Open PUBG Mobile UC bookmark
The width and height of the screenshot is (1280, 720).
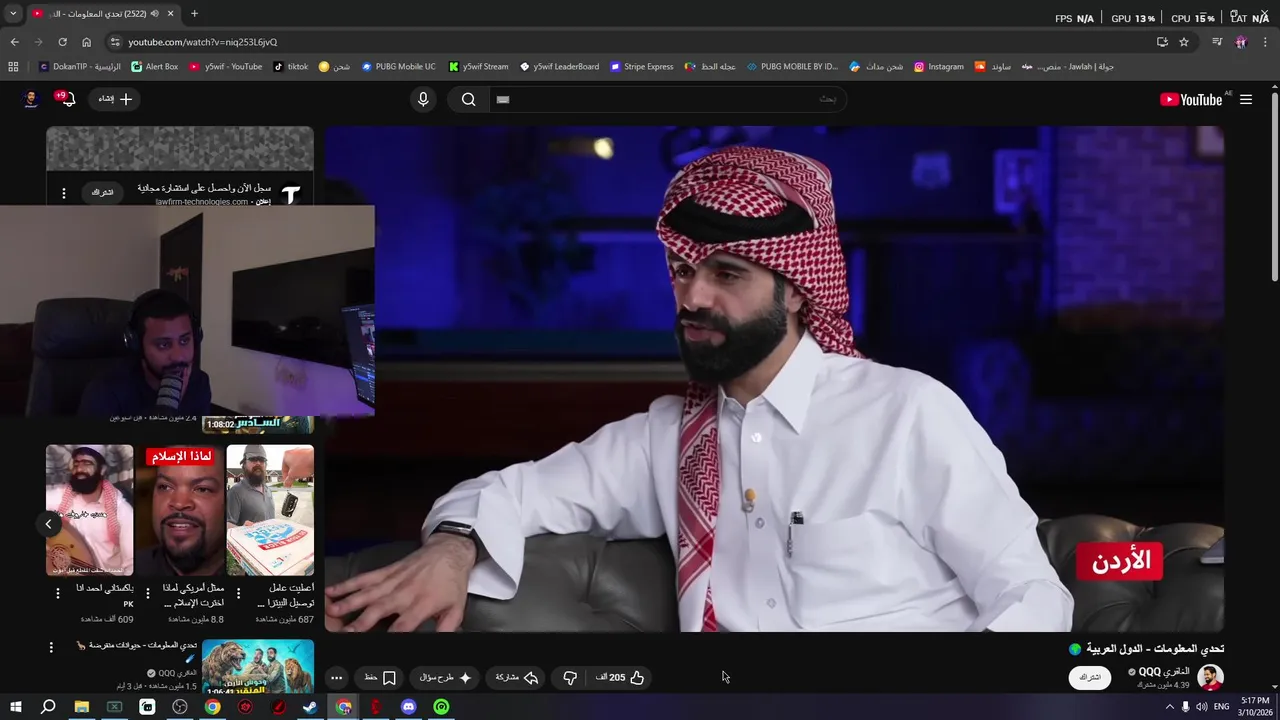398,67
